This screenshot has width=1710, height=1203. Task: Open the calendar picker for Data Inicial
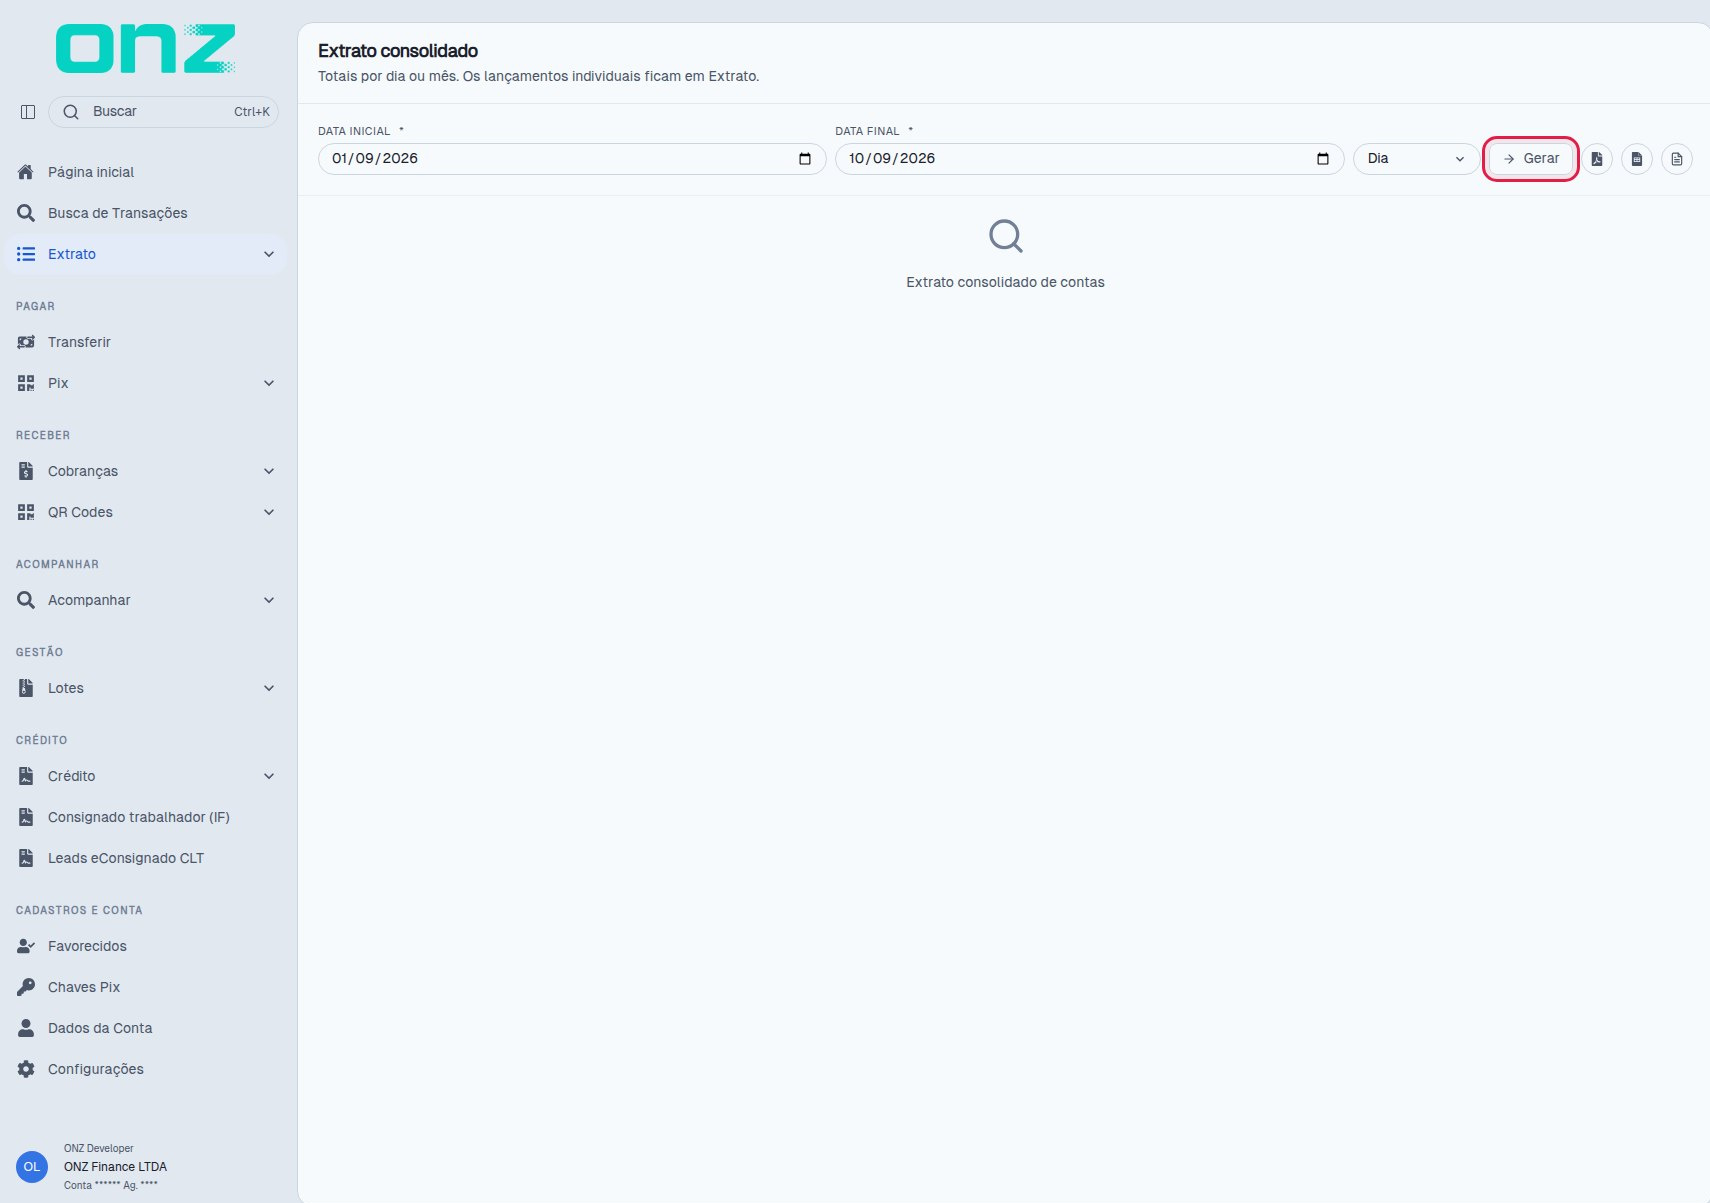(805, 159)
